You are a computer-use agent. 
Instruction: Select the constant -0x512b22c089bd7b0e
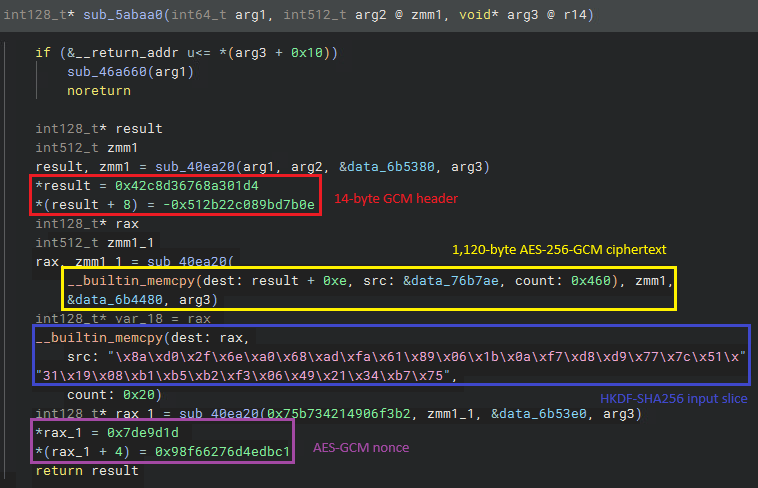pyautogui.click(x=239, y=205)
